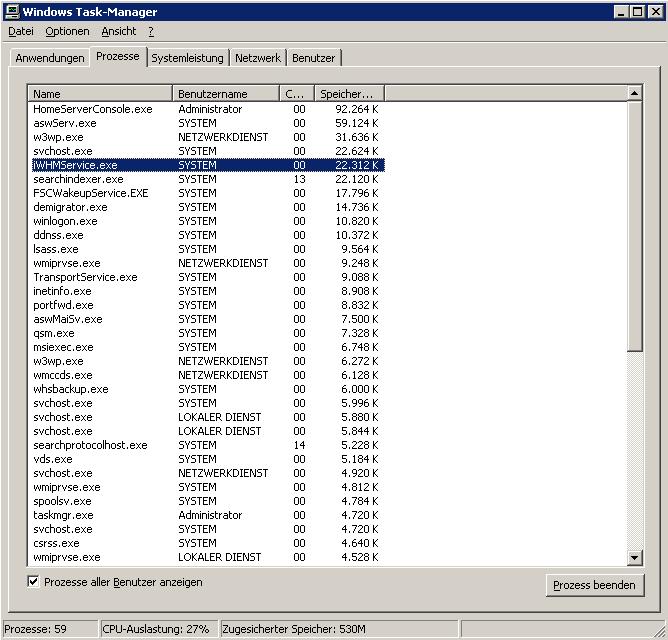This screenshot has height=640, width=668.
Task: Select the spoolsv.exe process
Action: tap(208, 501)
